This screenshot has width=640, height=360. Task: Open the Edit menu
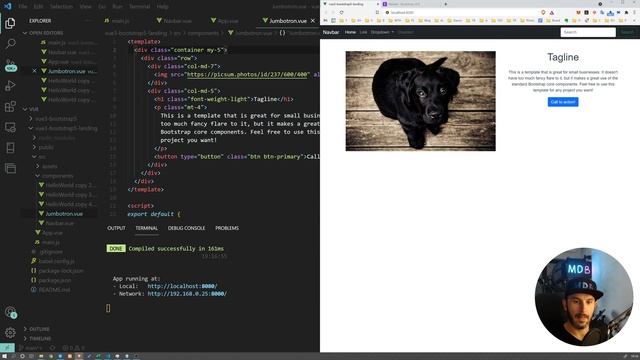click(x=38, y=7)
